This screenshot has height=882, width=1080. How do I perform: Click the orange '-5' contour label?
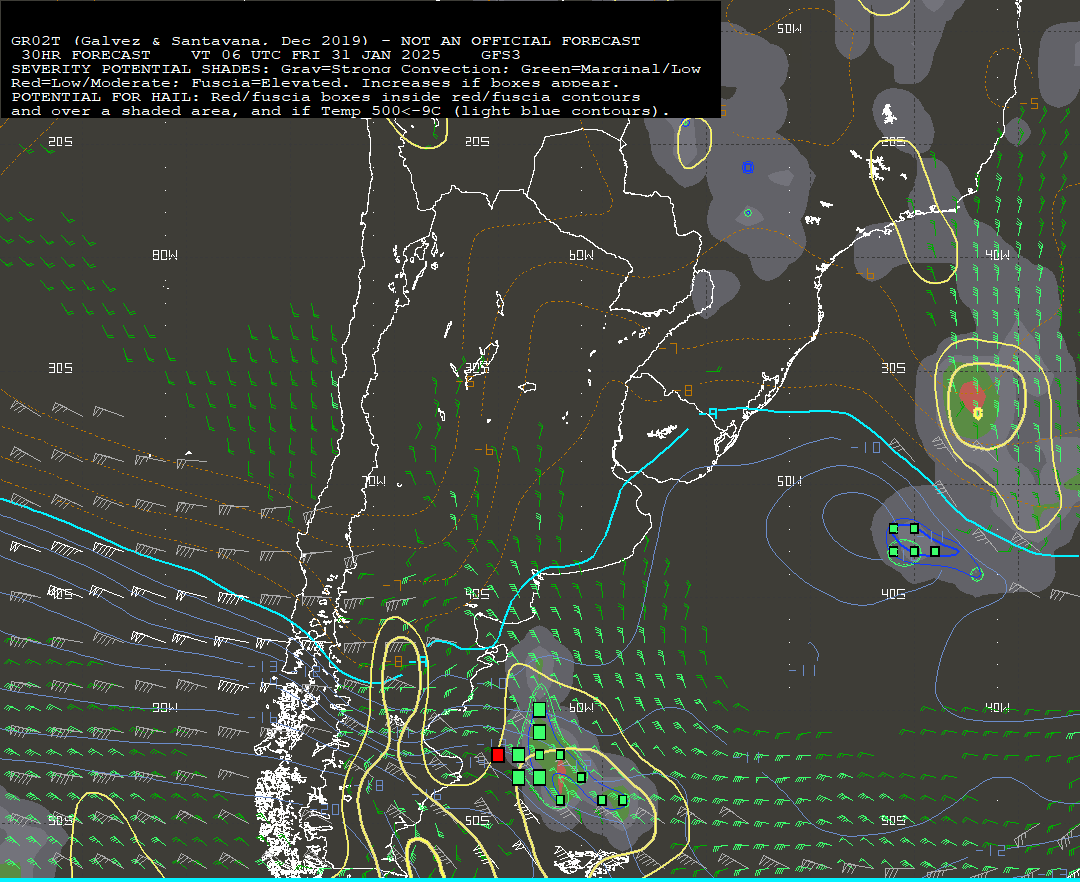(x=1028, y=104)
